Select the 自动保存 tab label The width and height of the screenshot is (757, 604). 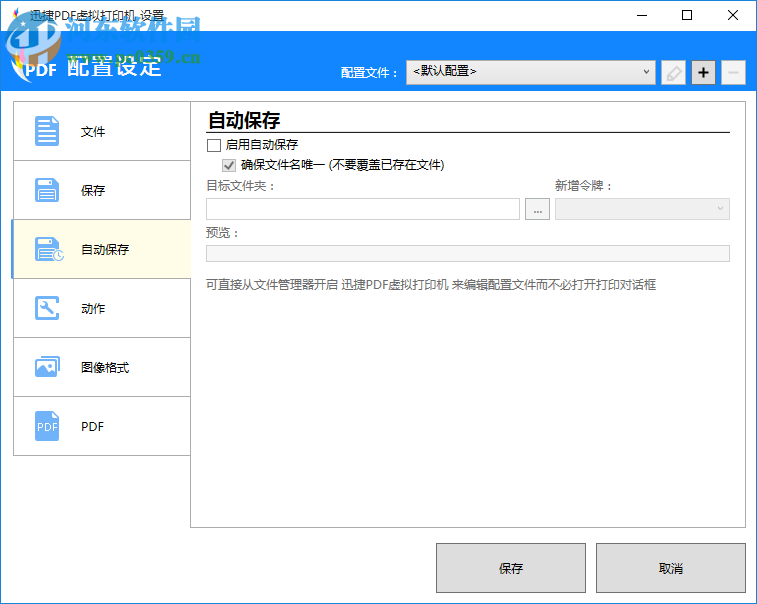point(105,249)
